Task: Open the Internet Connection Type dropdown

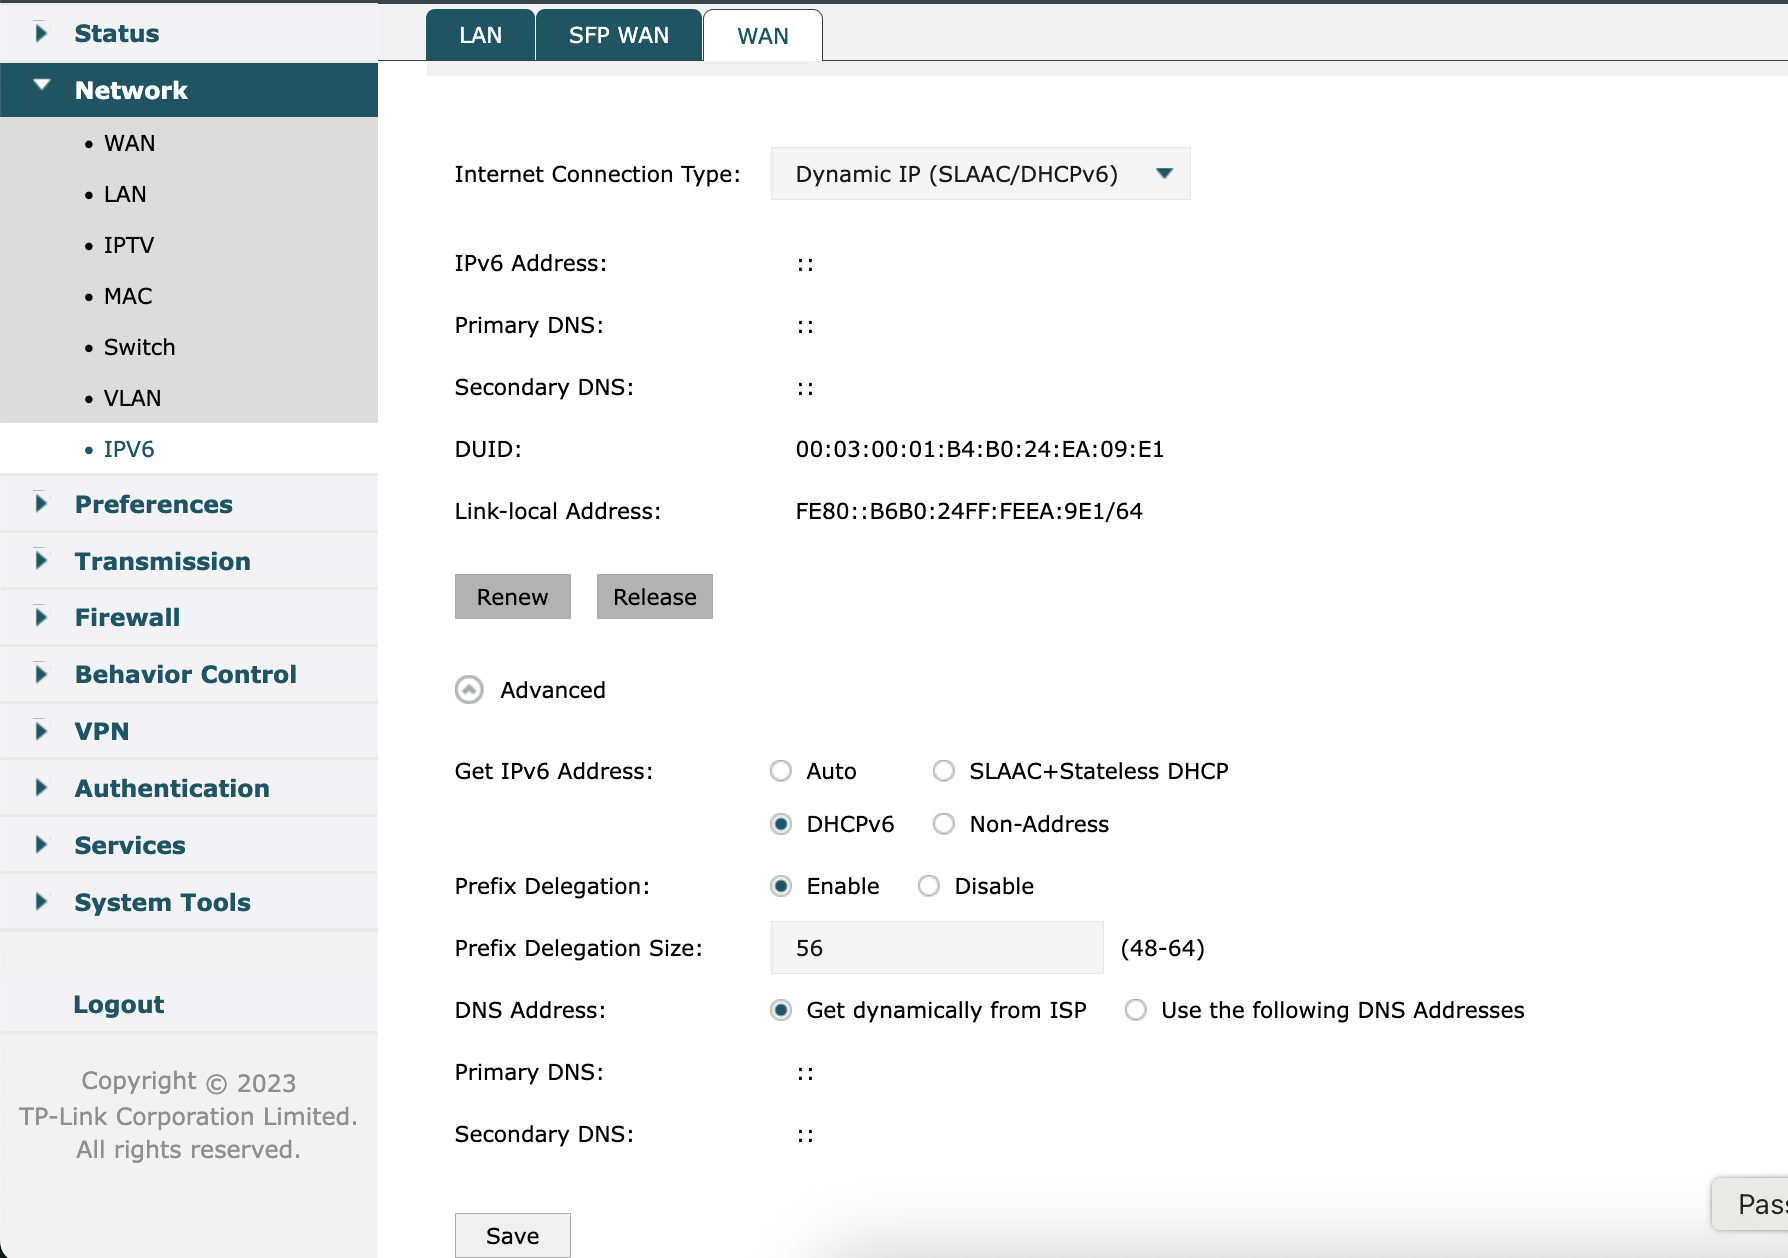Action: [x=979, y=173]
